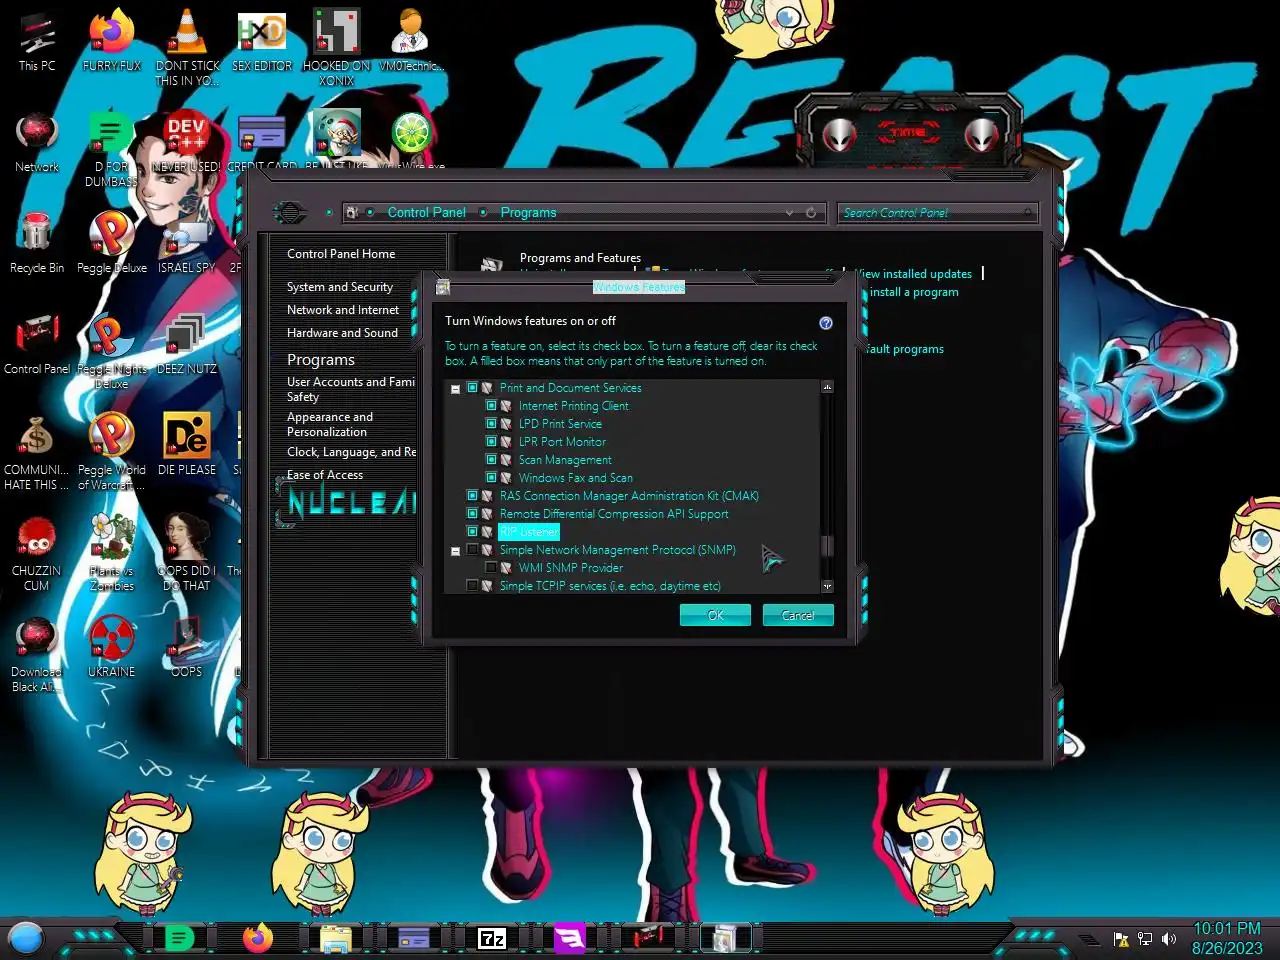This screenshot has width=1280, height=960.
Task: Open the VMOTechnic desktop shortcut
Action: (411, 40)
